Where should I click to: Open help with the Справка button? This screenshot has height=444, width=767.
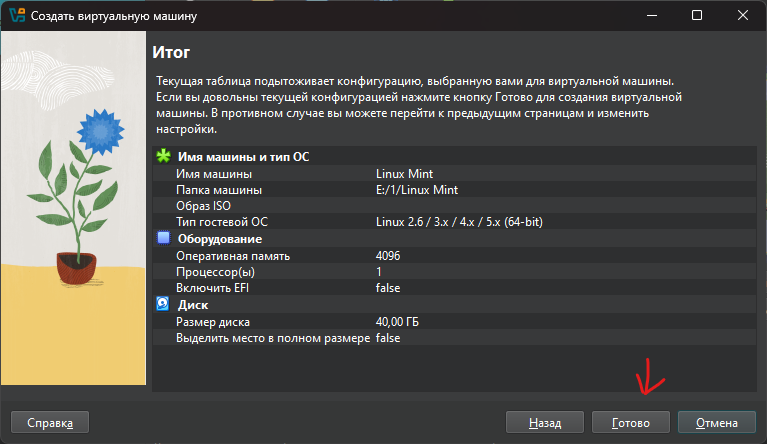50,422
